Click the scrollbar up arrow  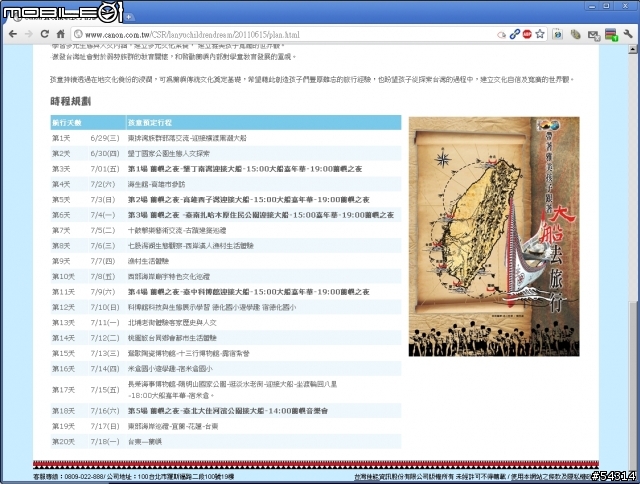tap(633, 49)
